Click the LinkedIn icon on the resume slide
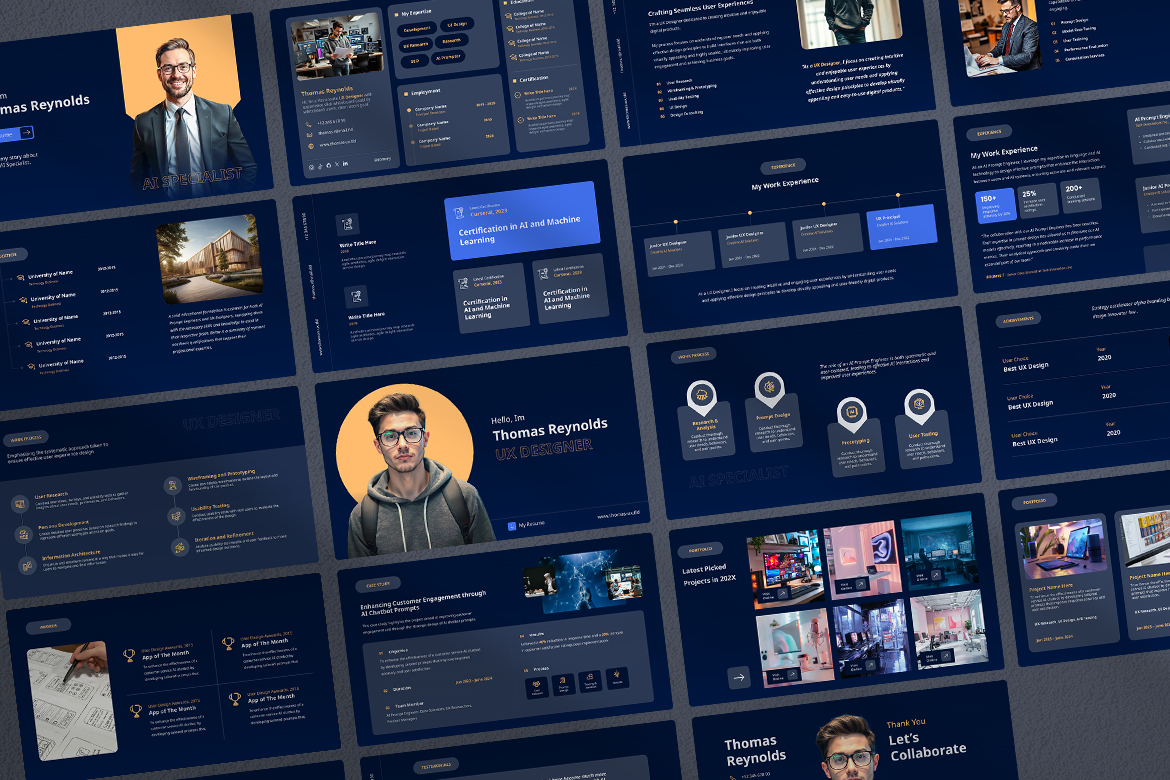Viewport: 1170px width, 780px height. 345,163
